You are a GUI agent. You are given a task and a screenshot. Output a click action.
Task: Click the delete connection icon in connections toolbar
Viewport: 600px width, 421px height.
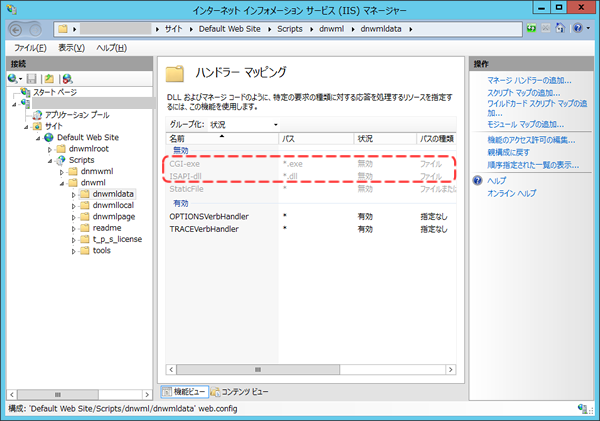(67, 79)
